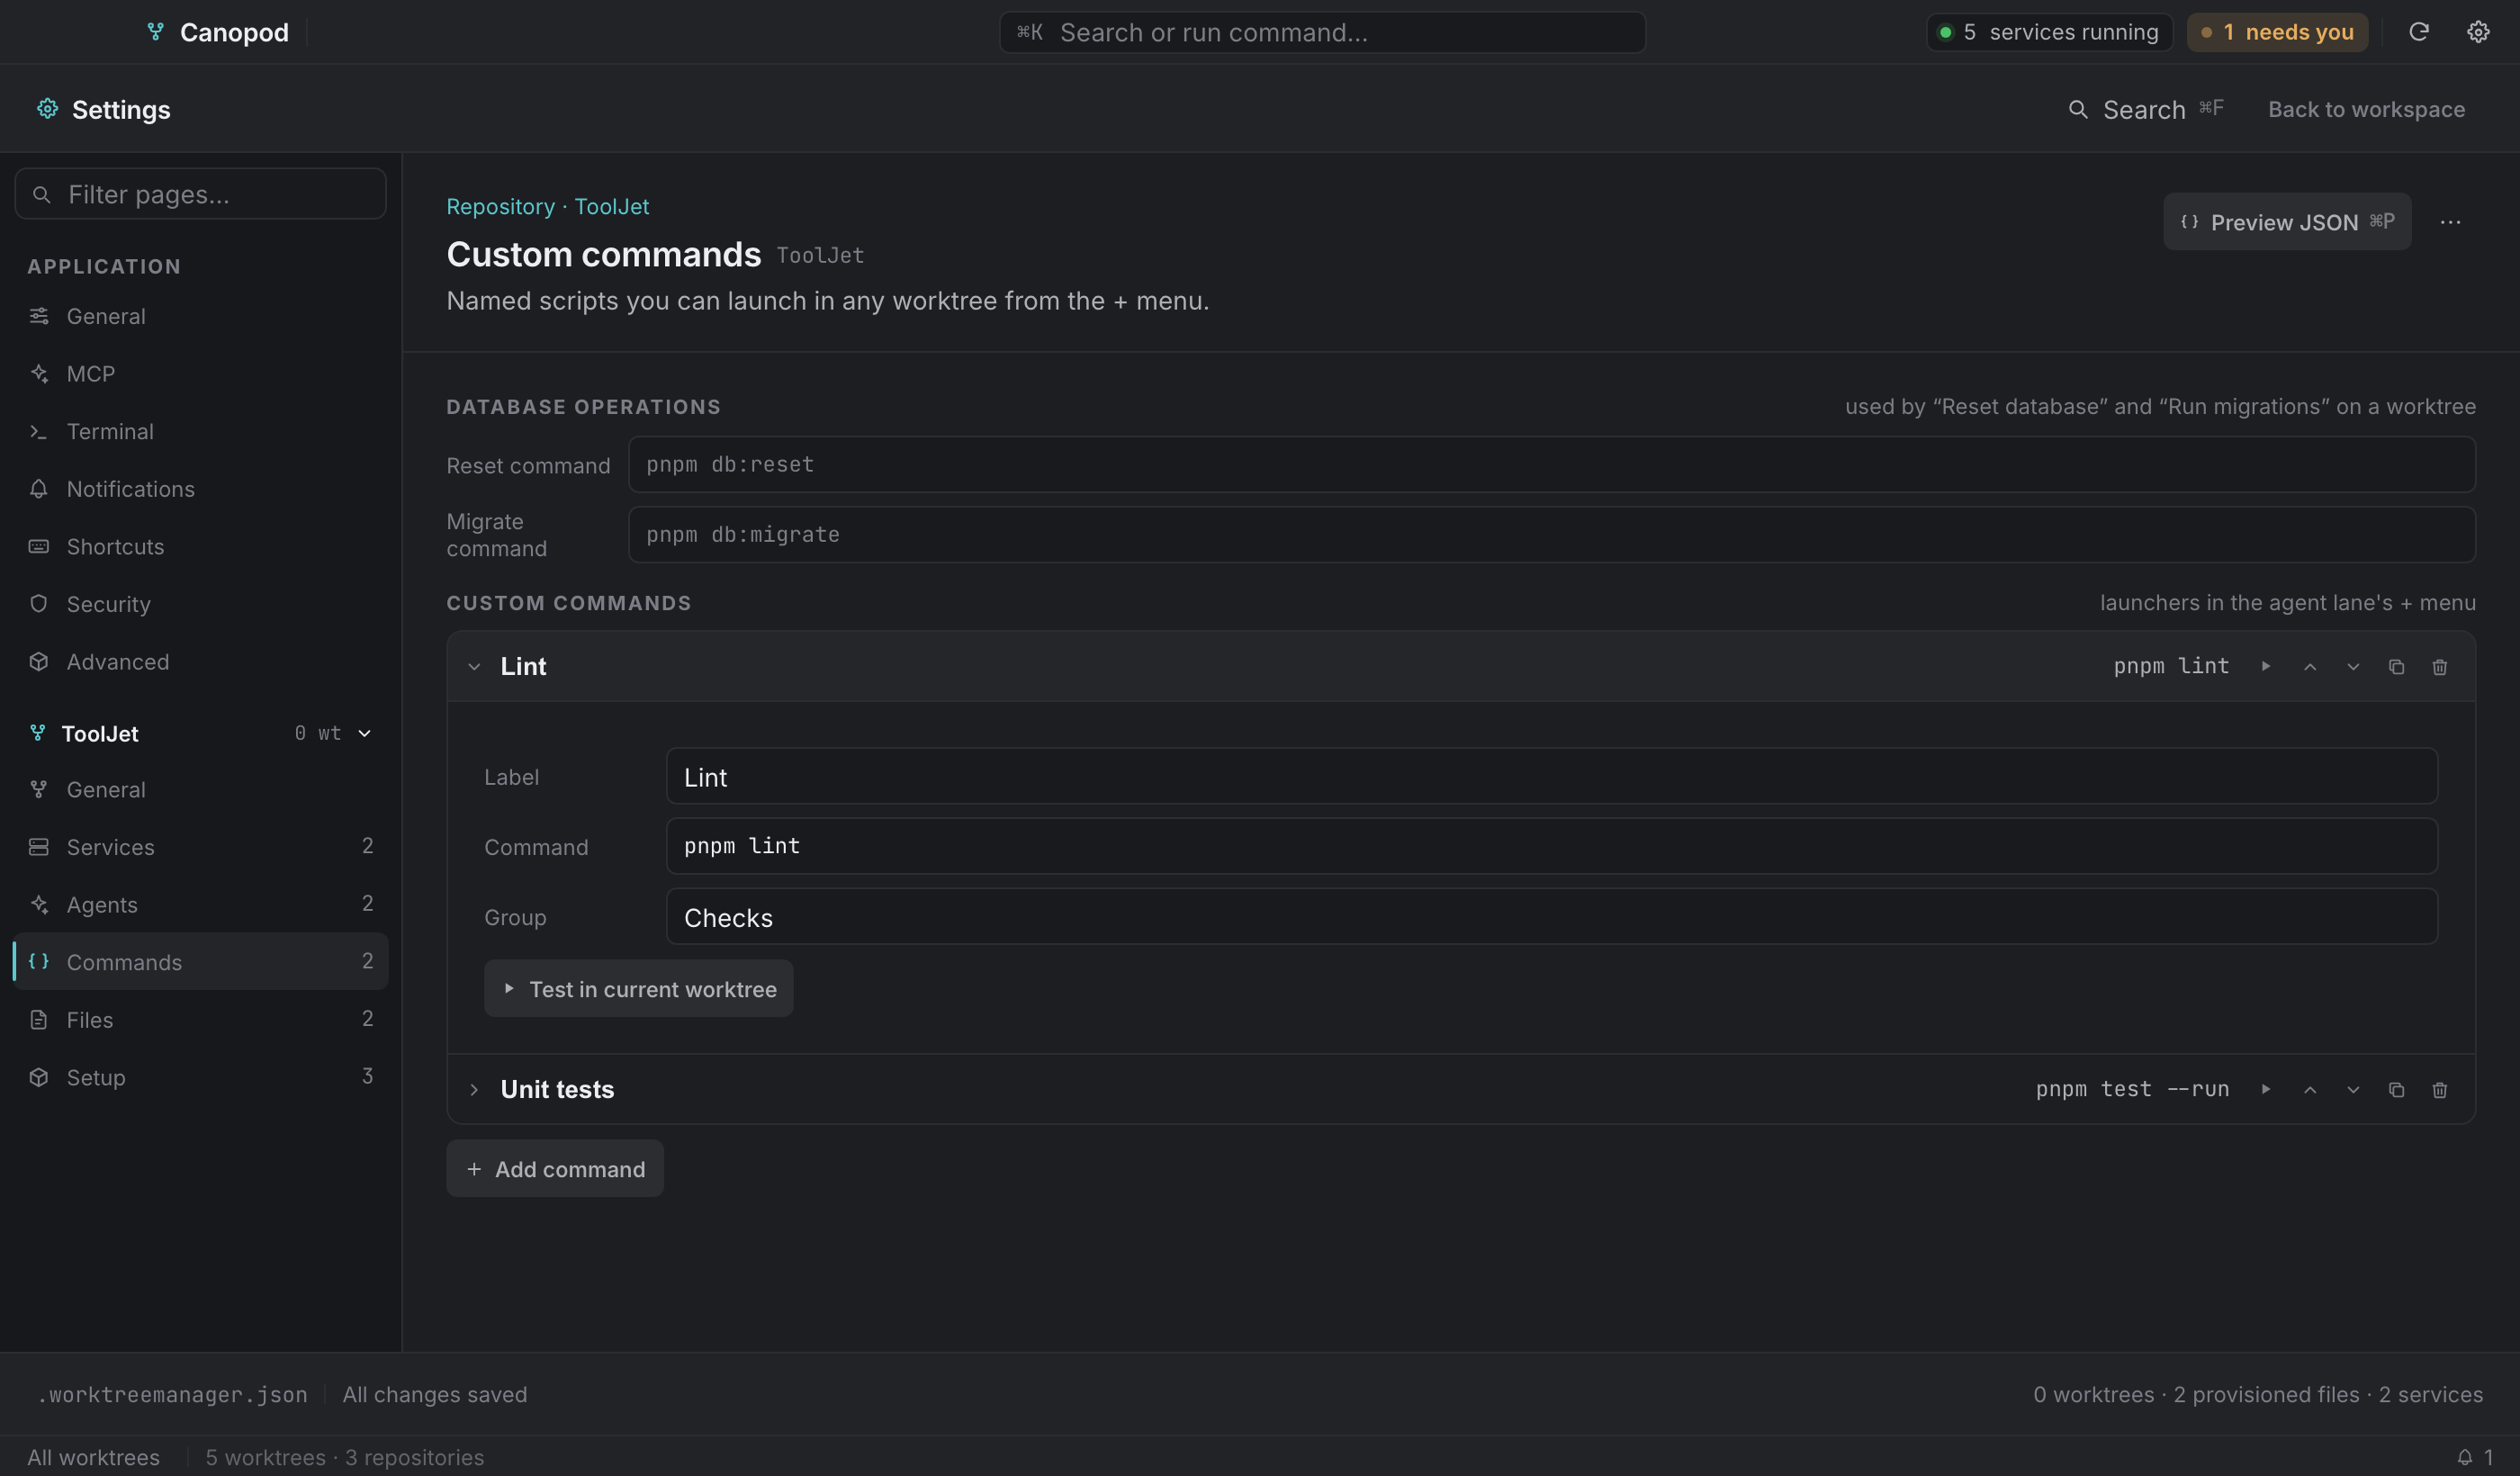Run the Lint command play icon
Image resolution: width=2520 pixels, height=1476 pixels.
pyautogui.click(x=2265, y=666)
